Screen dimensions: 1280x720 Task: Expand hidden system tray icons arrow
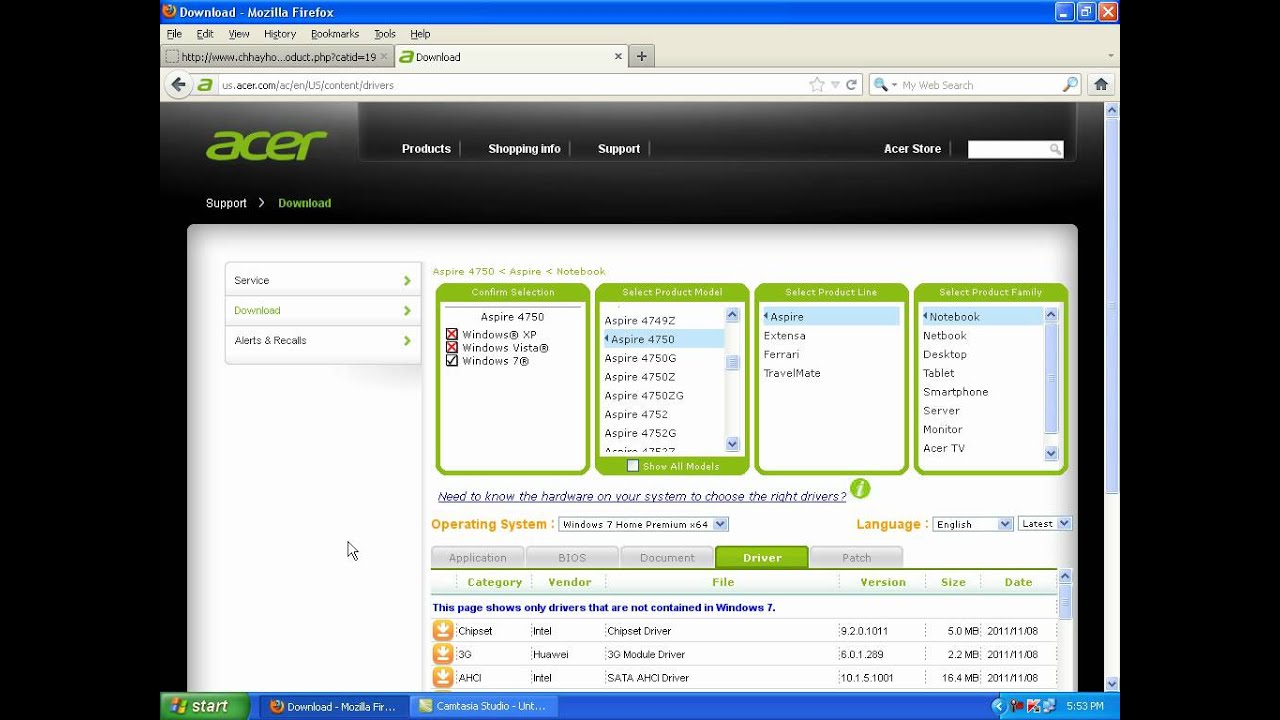click(997, 706)
